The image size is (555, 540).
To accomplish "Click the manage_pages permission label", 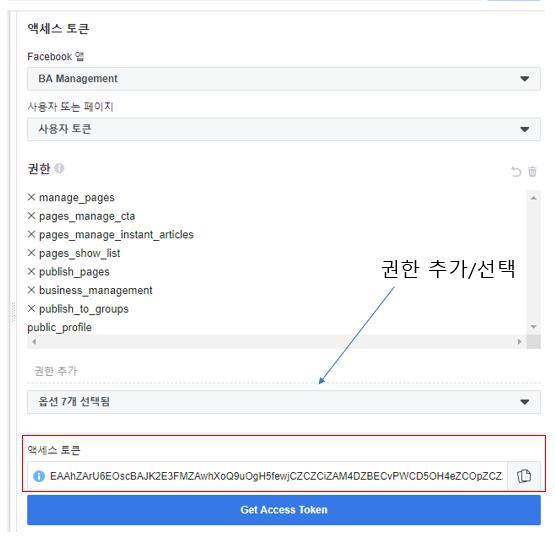I will pyautogui.click(x=77, y=198).
